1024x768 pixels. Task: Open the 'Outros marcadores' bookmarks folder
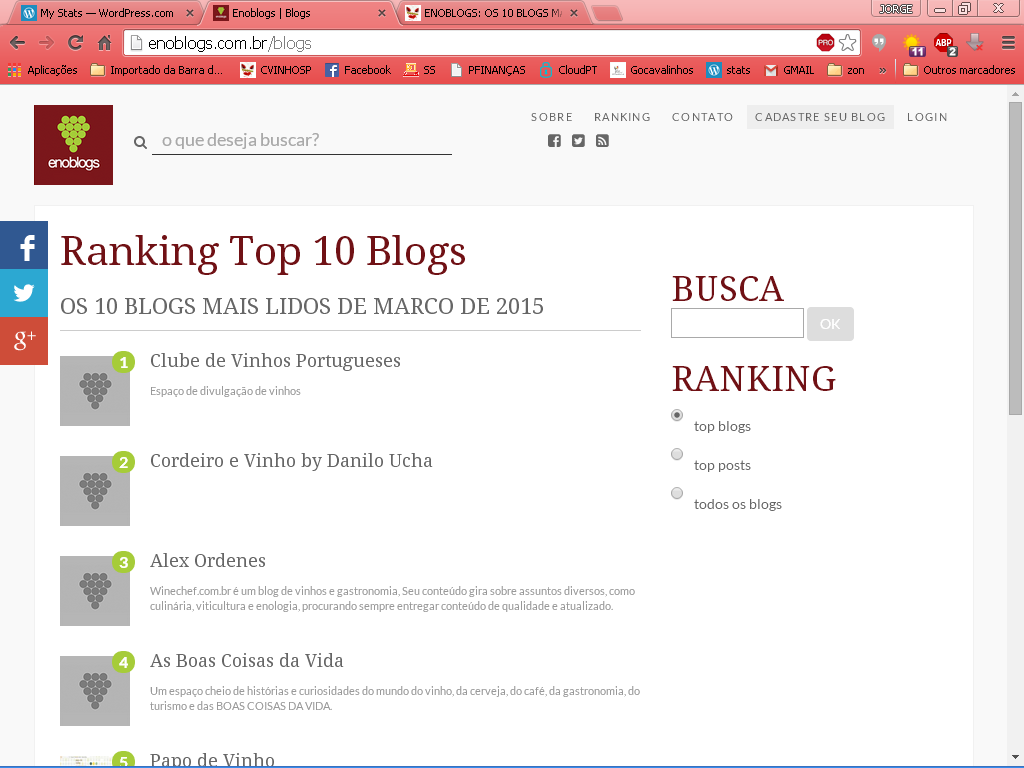click(x=958, y=70)
